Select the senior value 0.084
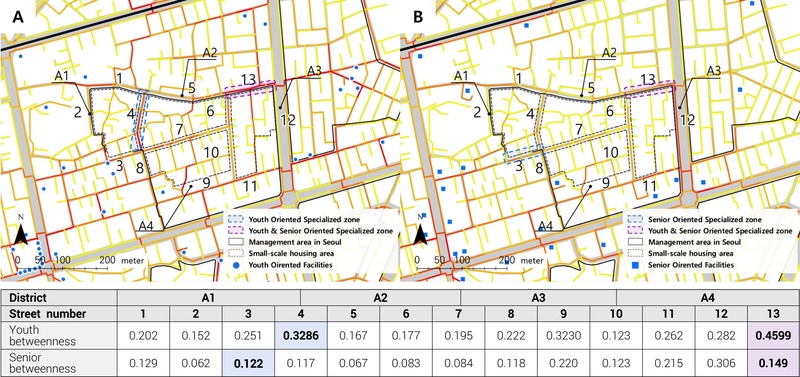The height and width of the screenshot is (377, 800). pos(459,363)
